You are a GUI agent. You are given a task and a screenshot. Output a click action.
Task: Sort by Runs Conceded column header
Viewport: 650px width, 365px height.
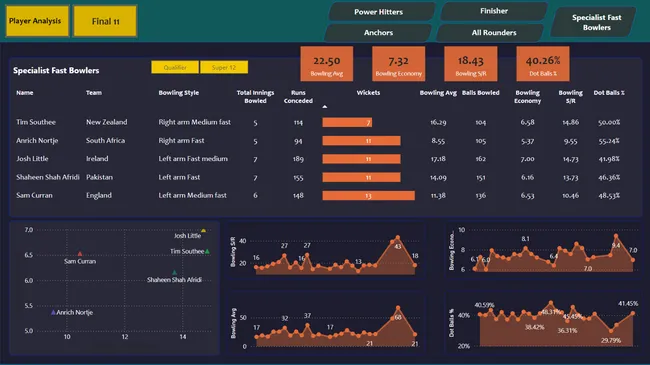pos(298,97)
